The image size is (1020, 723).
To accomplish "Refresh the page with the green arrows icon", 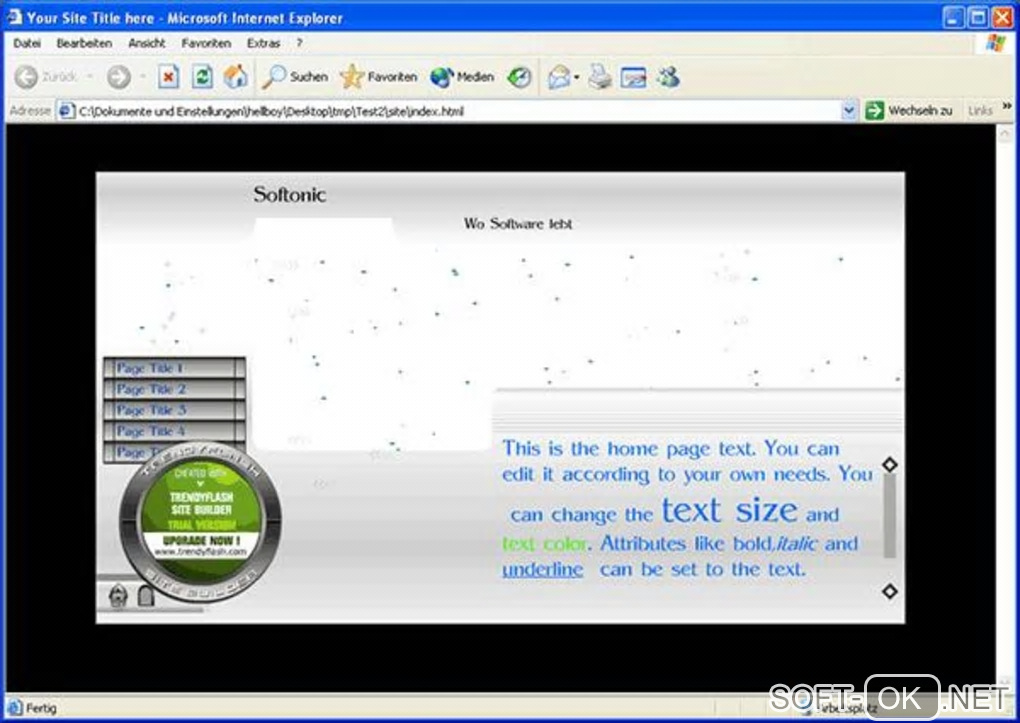I will 202,77.
